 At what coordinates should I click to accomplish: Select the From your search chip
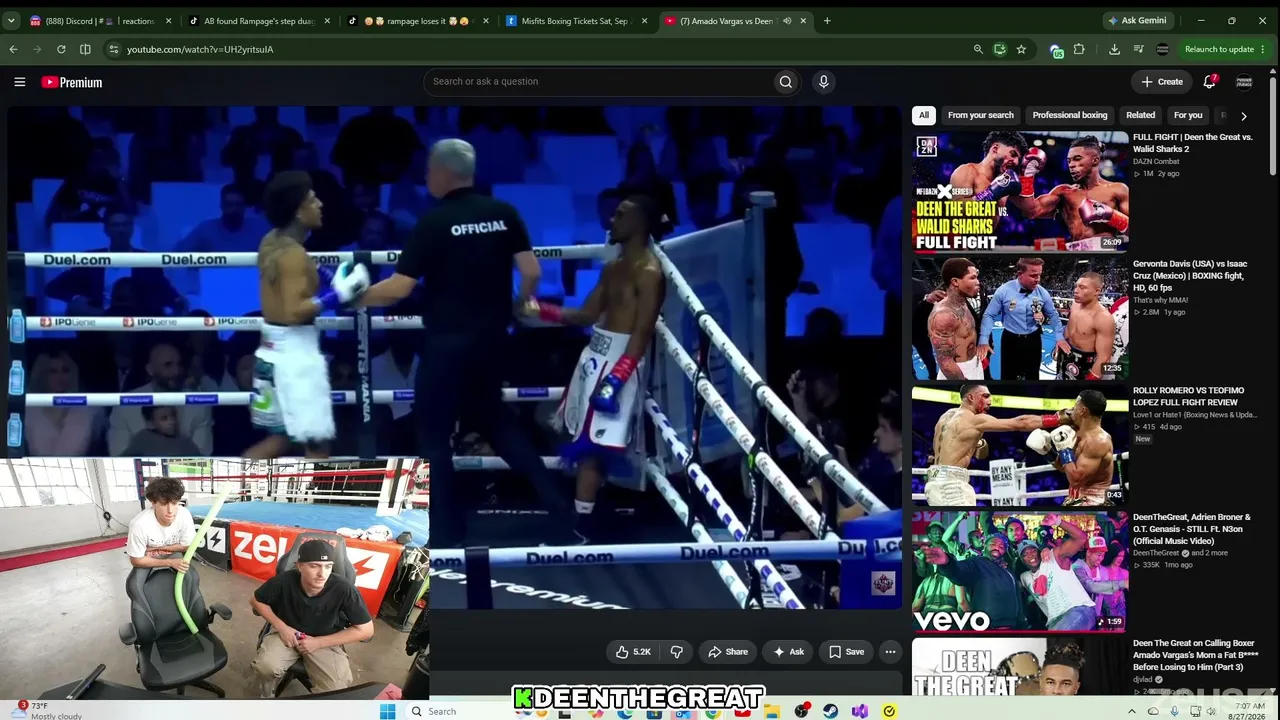click(981, 115)
